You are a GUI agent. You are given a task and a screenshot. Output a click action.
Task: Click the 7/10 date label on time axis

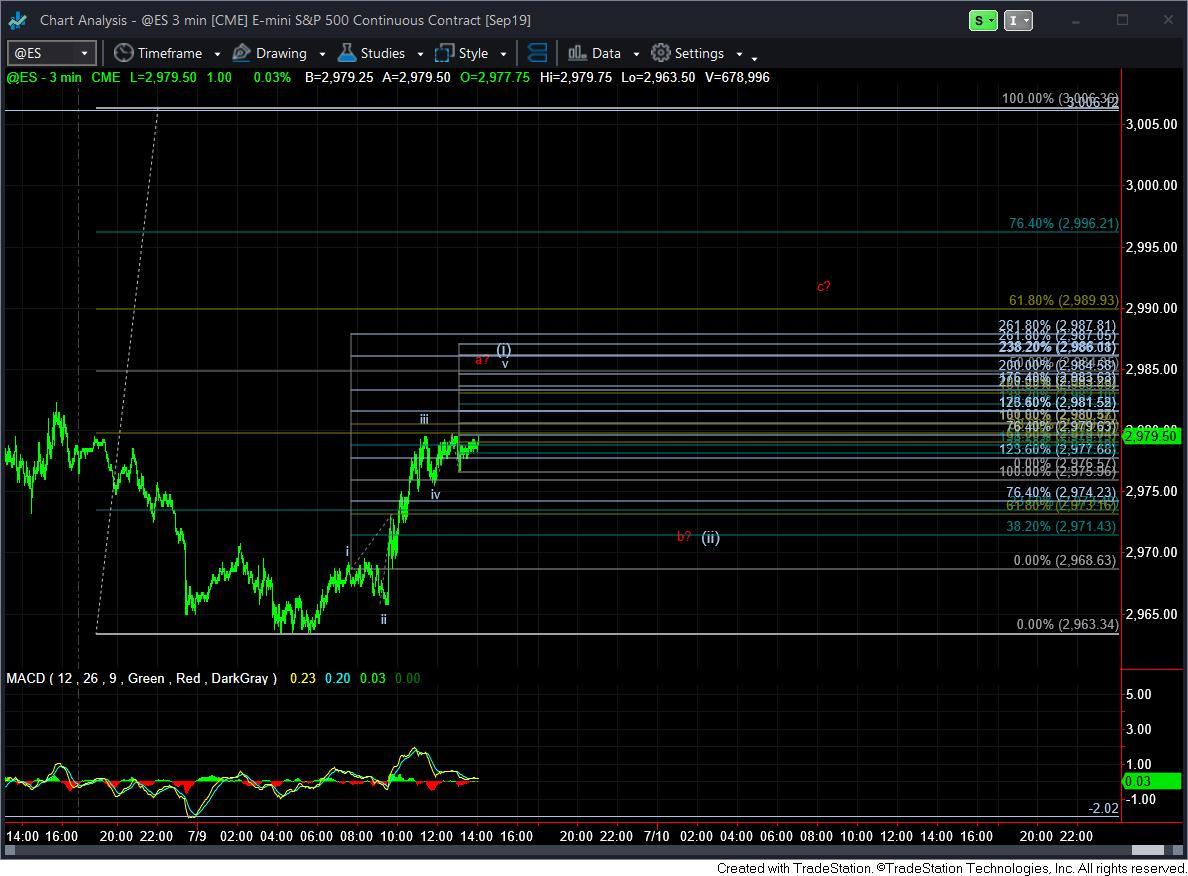click(x=656, y=836)
